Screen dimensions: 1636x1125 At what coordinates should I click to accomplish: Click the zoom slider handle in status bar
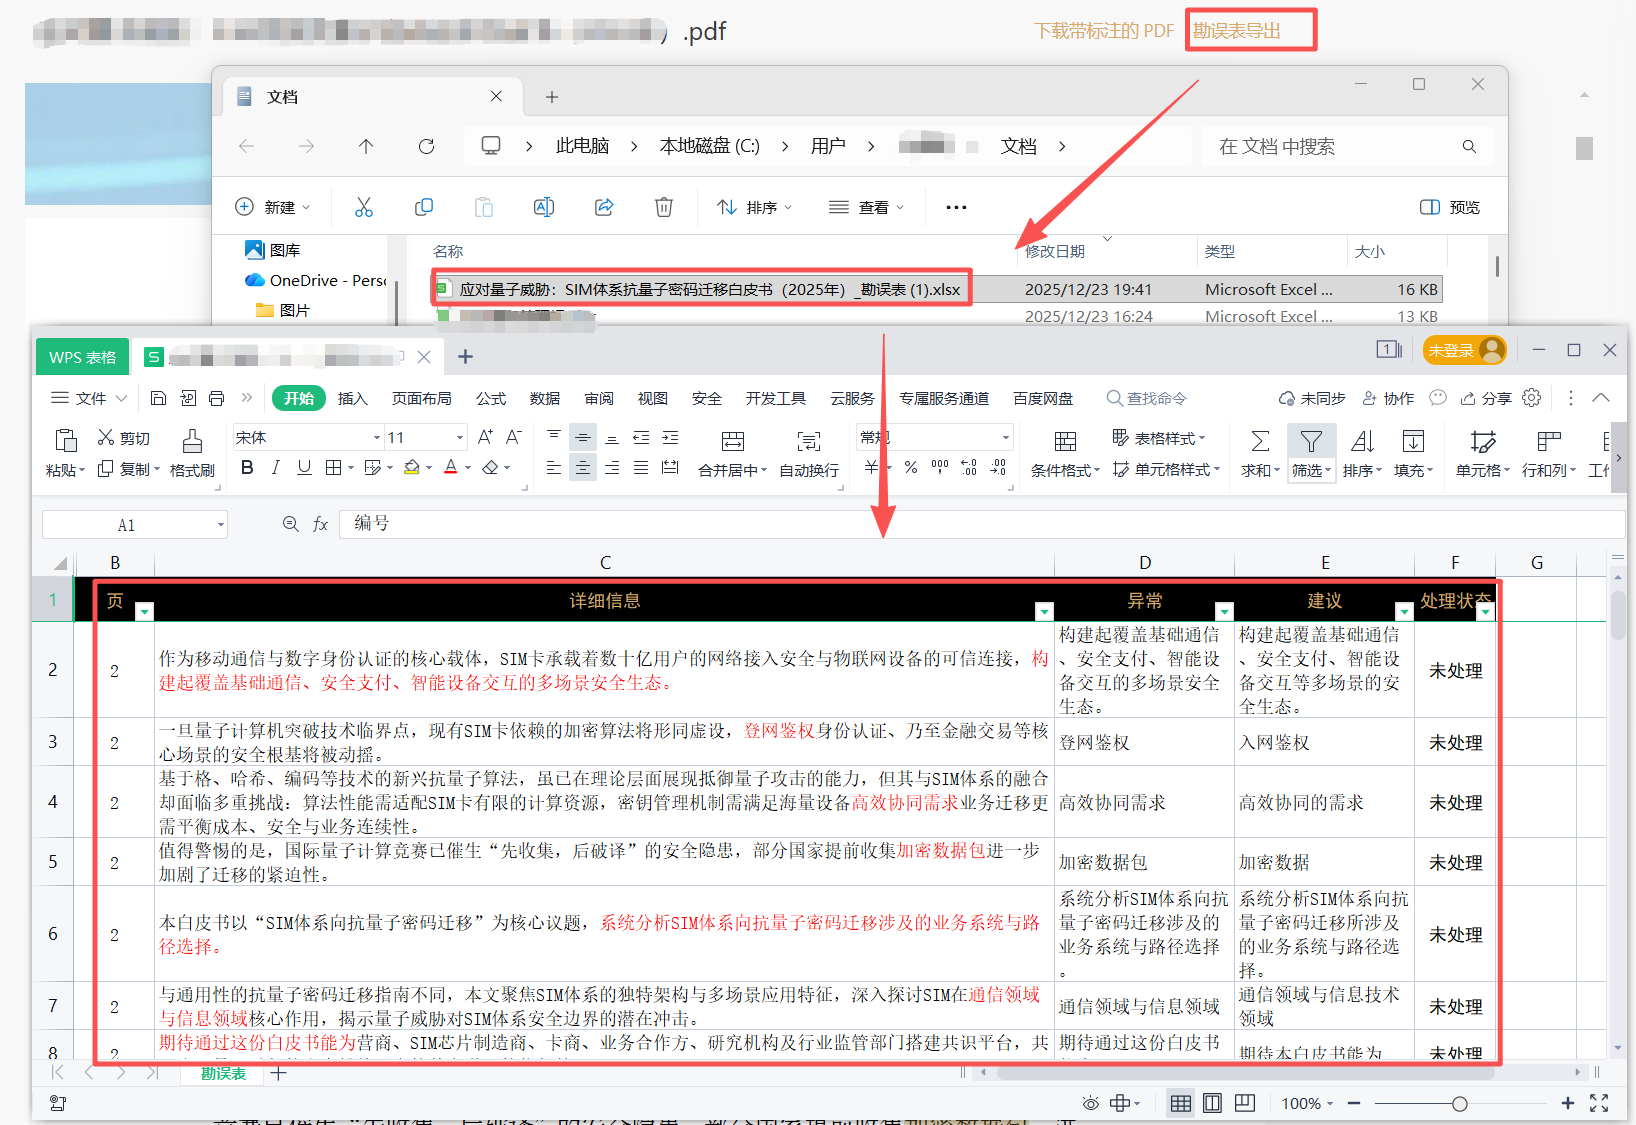pyautogui.click(x=1459, y=1104)
